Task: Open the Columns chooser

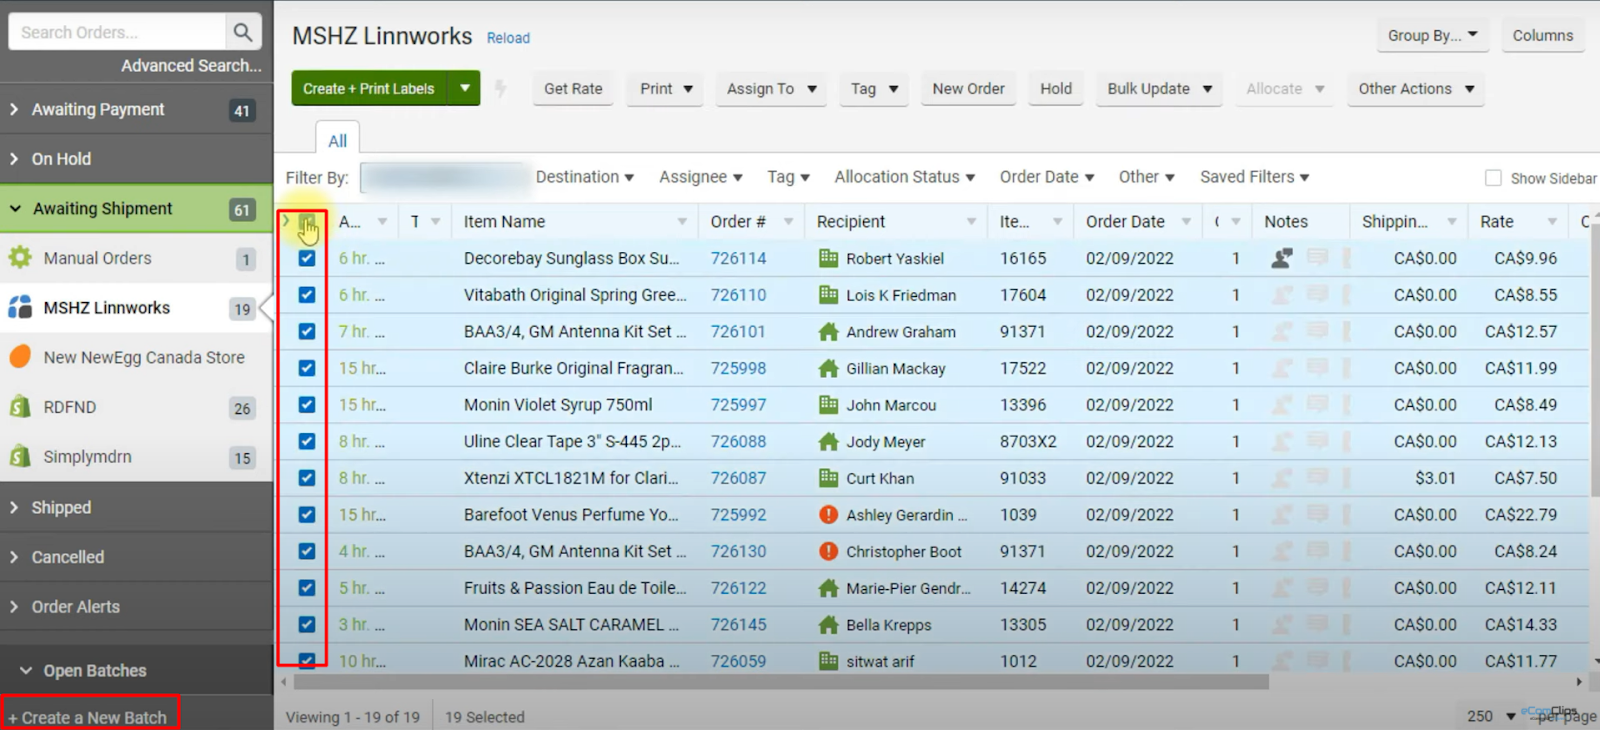Action: coord(1543,35)
